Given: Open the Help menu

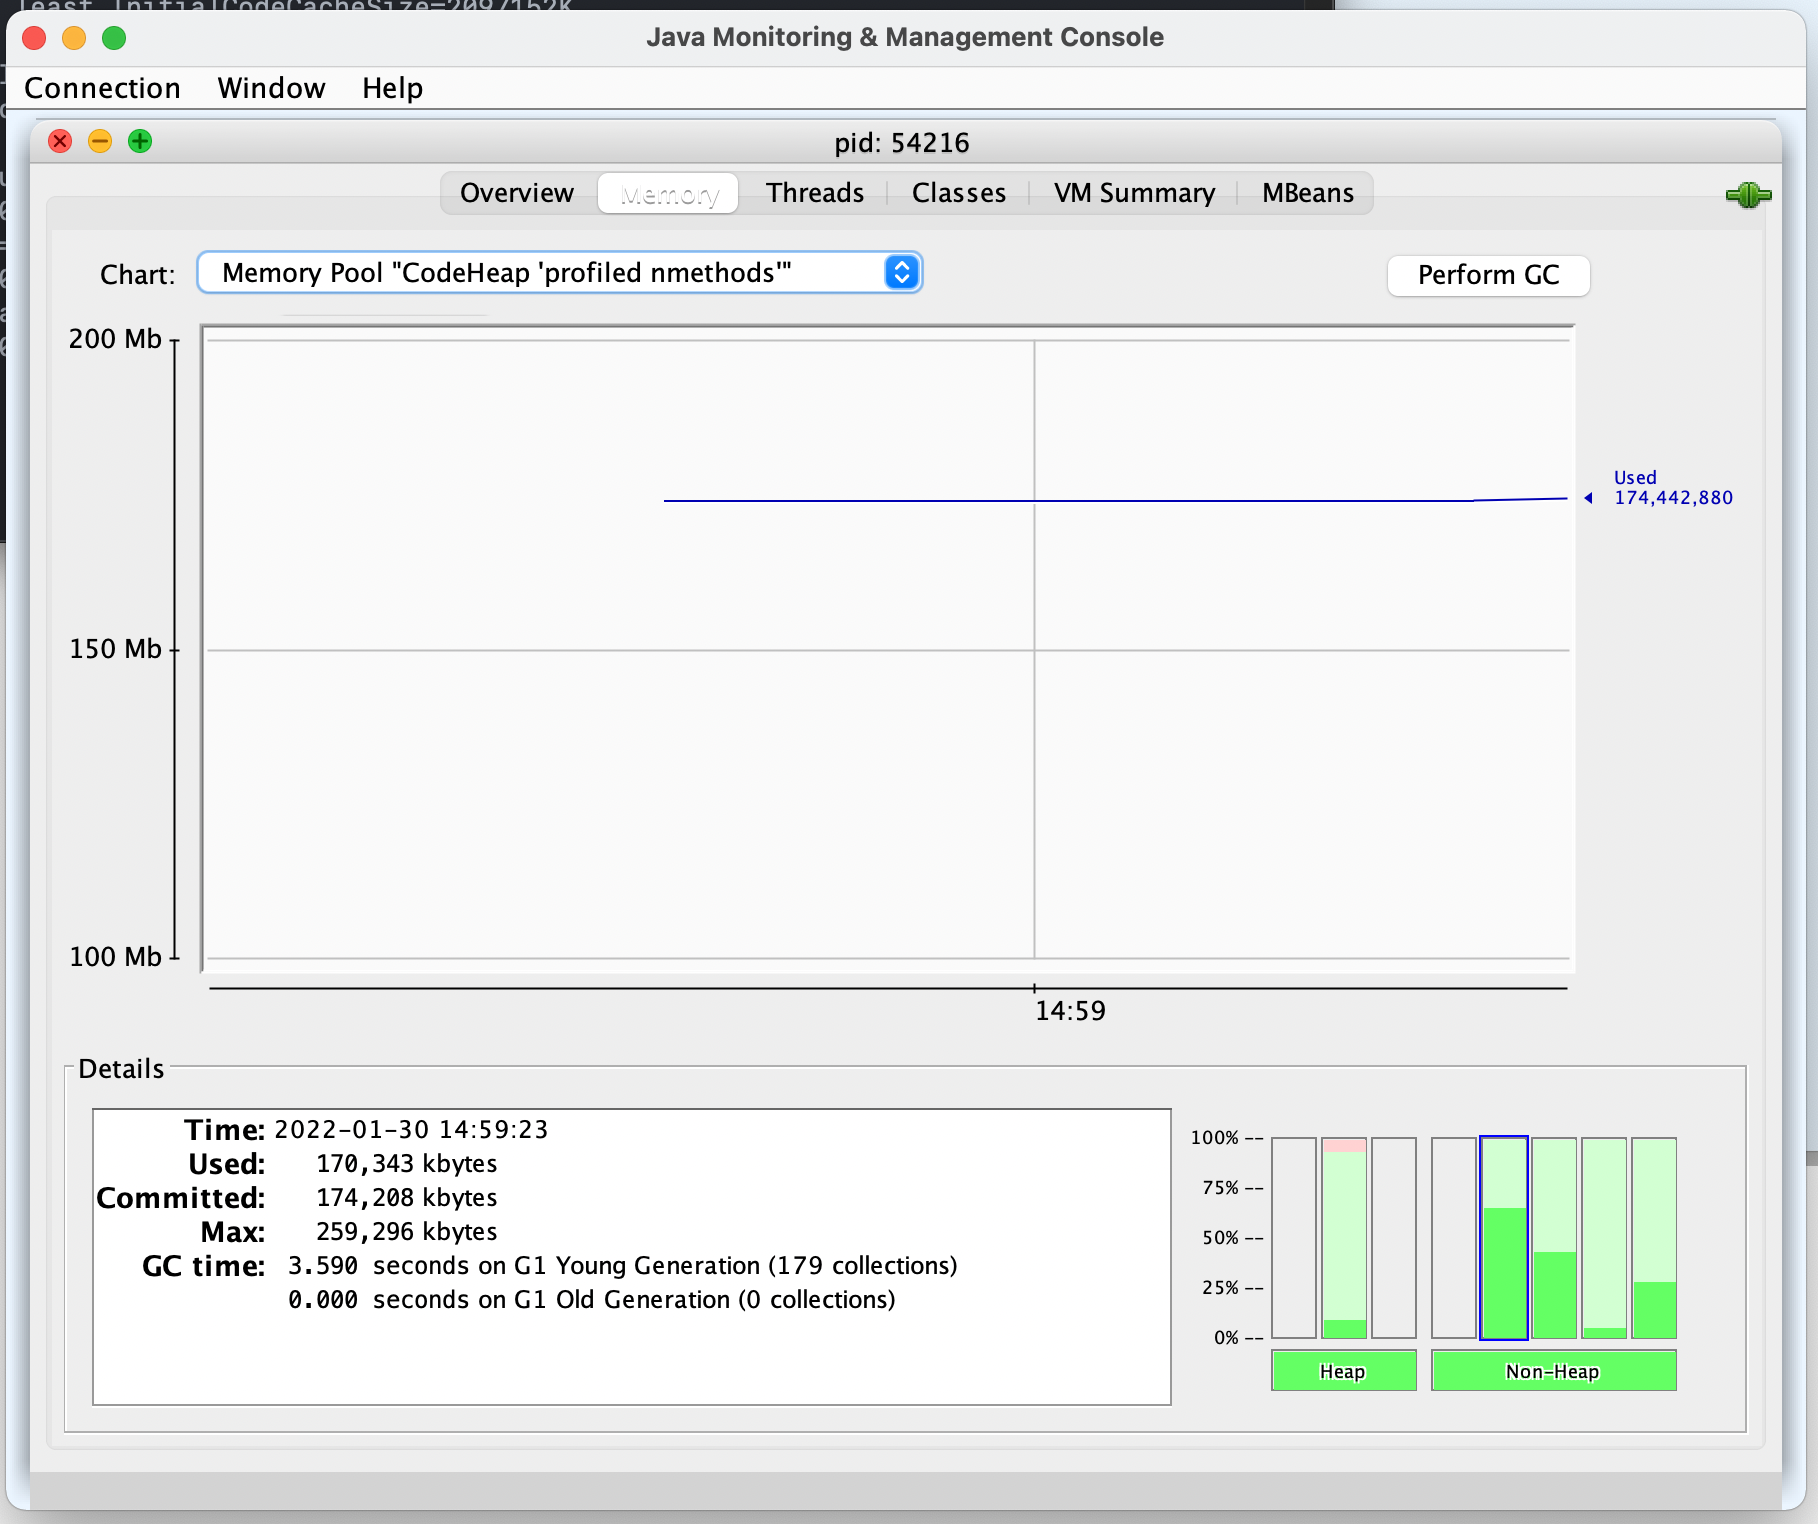Looking at the screenshot, I should [392, 88].
